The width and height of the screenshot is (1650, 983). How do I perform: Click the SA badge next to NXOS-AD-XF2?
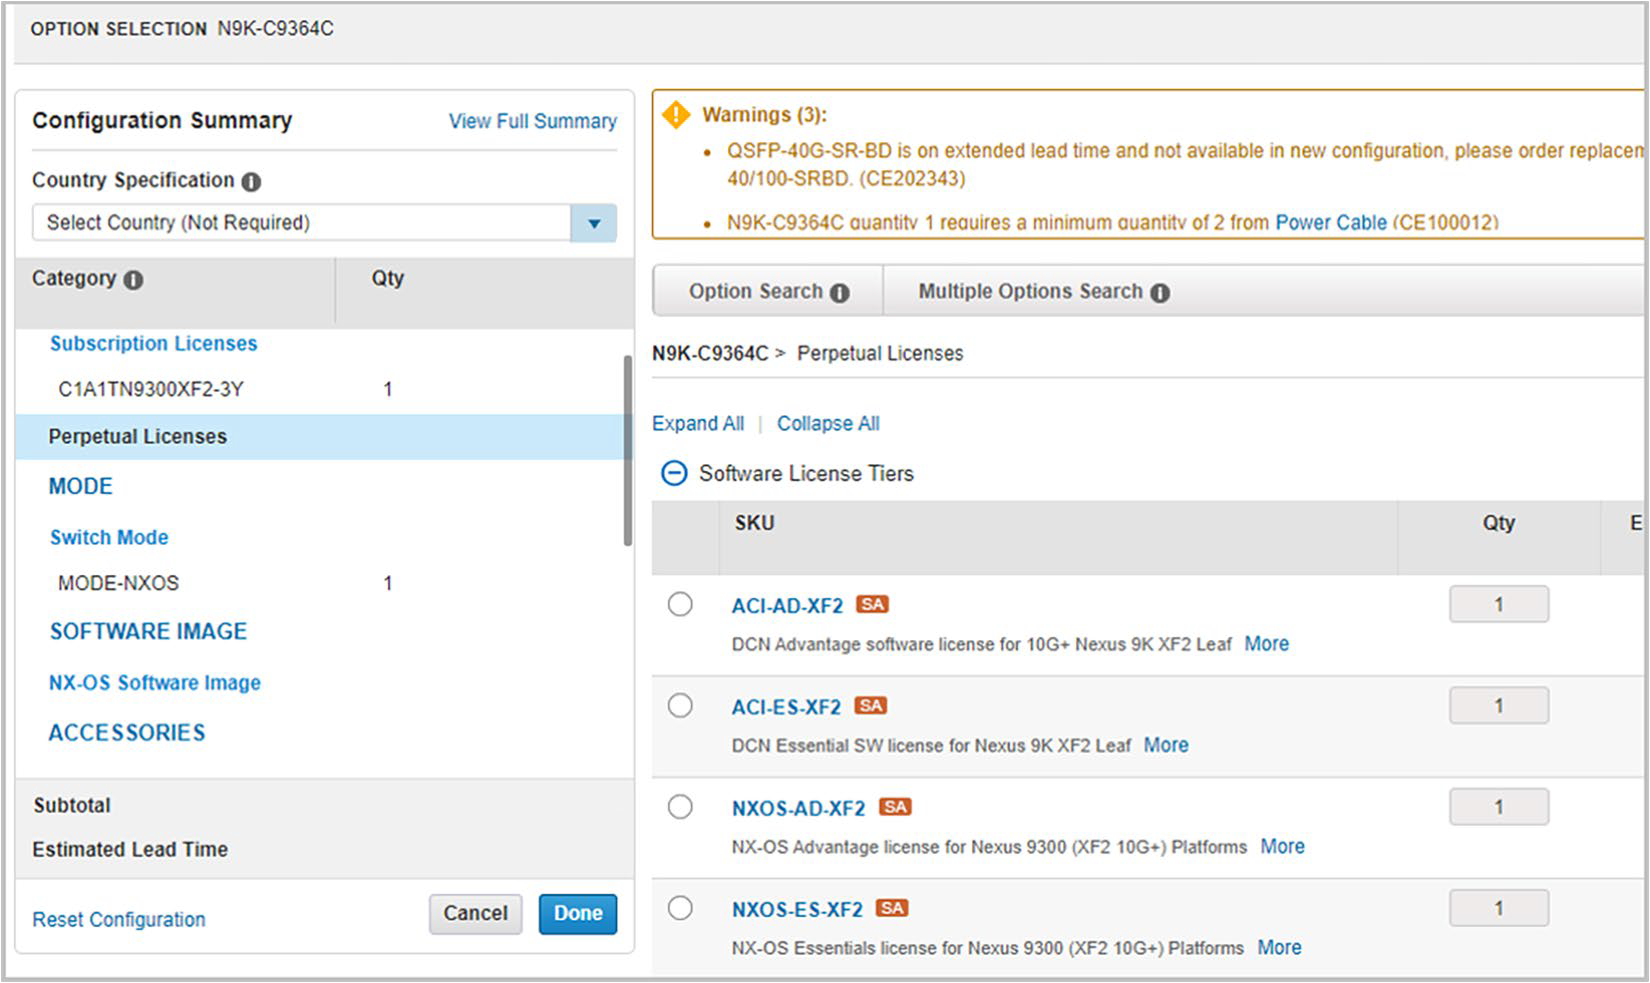(x=895, y=807)
